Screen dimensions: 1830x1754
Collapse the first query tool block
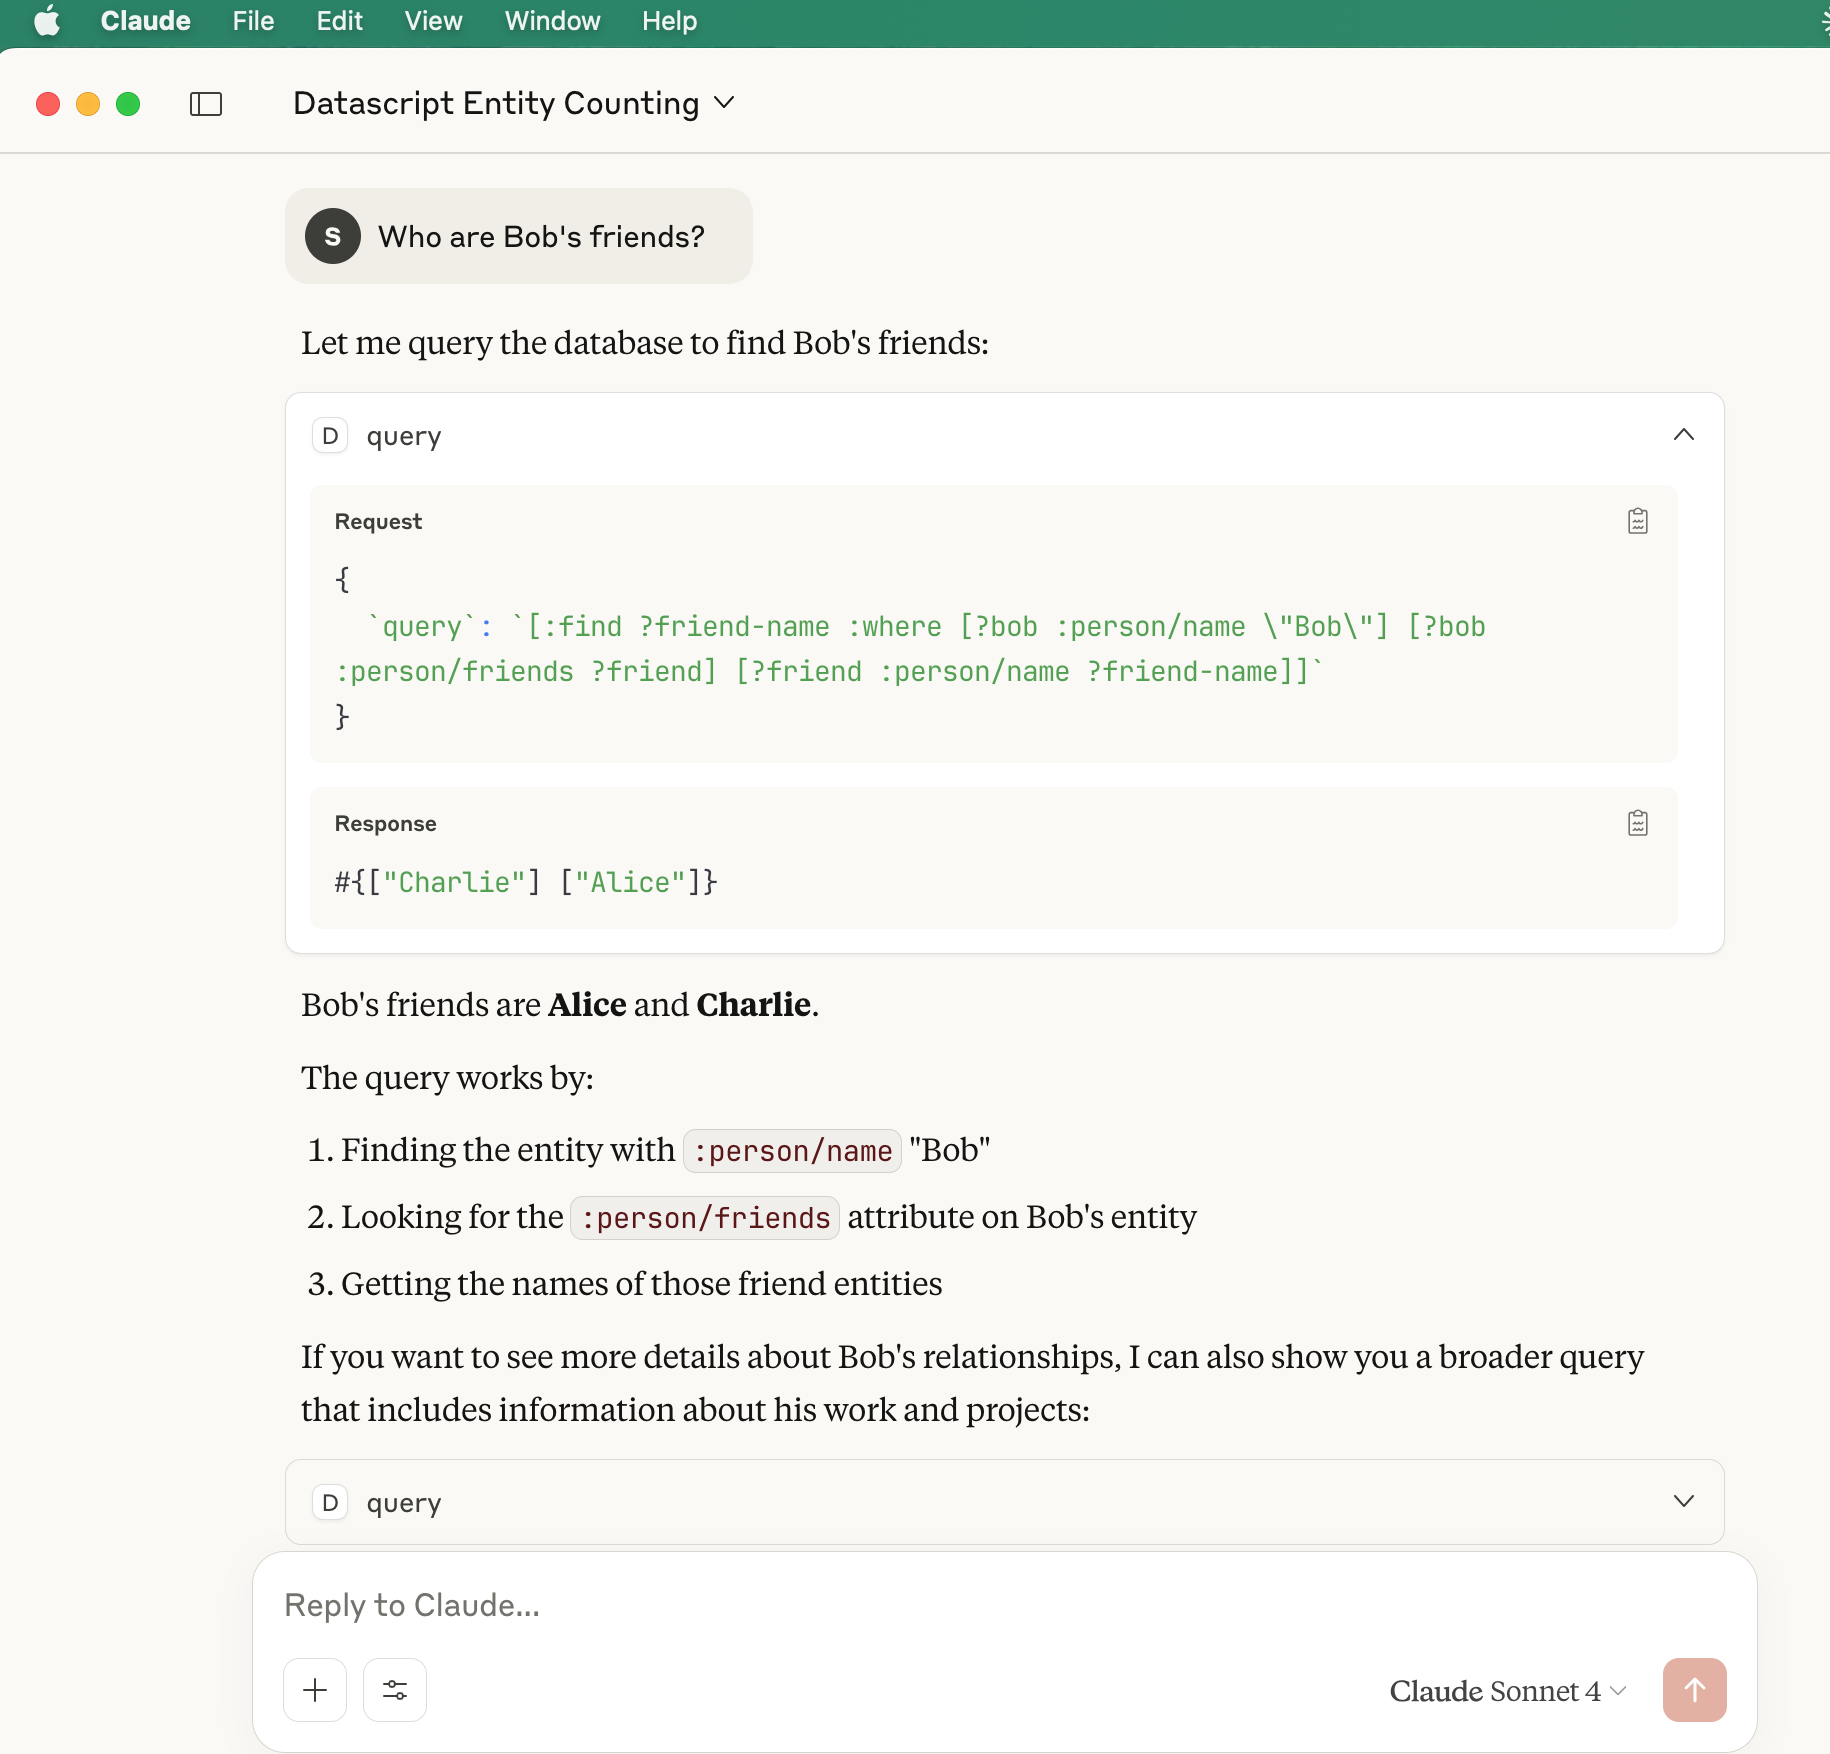1683,434
